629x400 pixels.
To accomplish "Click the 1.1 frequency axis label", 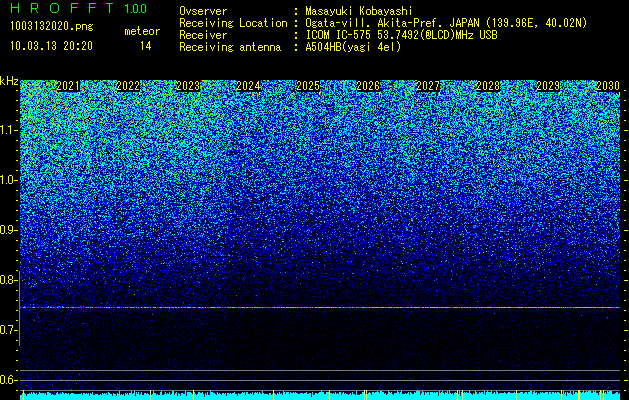I will coord(9,130).
